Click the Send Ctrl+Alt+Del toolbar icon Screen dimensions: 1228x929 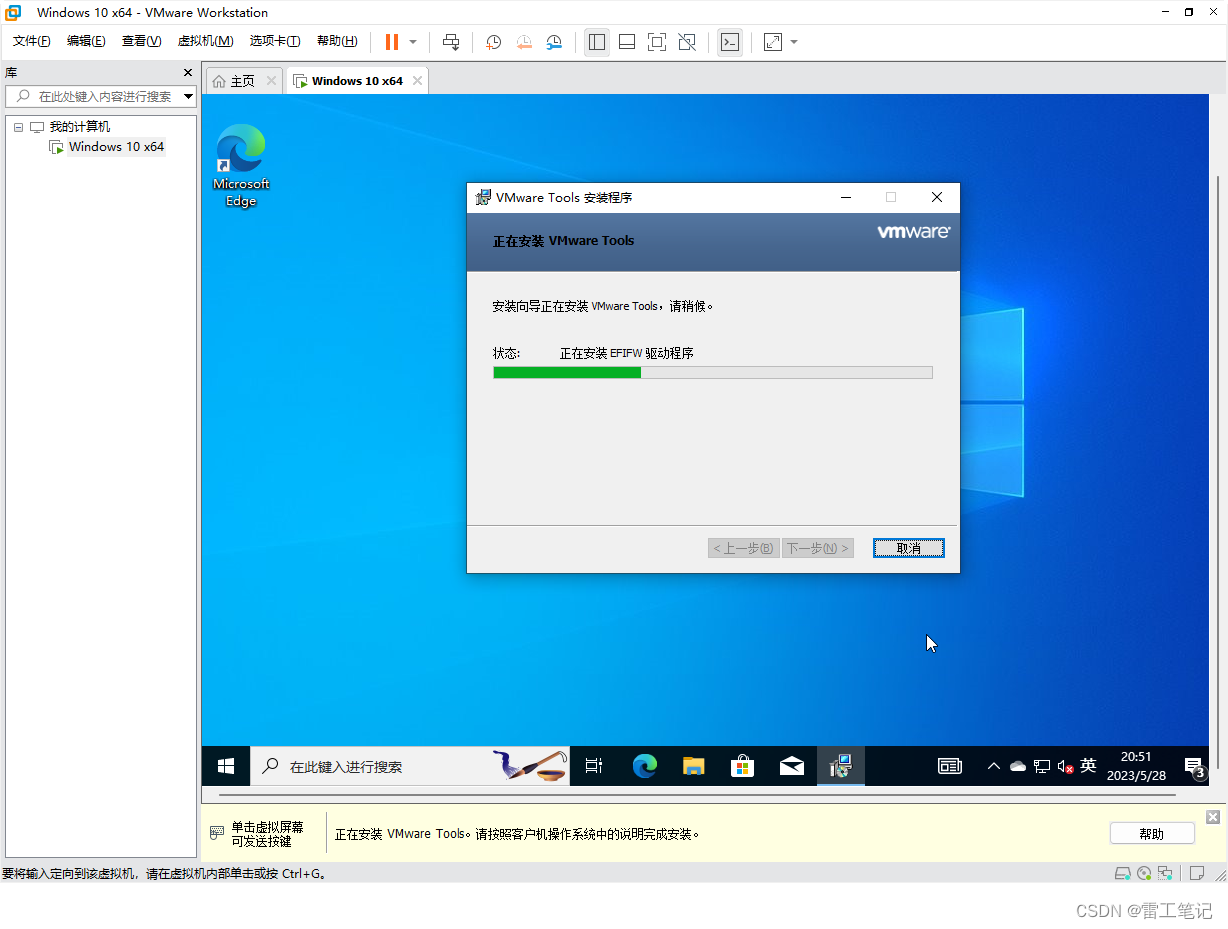click(x=451, y=42)
